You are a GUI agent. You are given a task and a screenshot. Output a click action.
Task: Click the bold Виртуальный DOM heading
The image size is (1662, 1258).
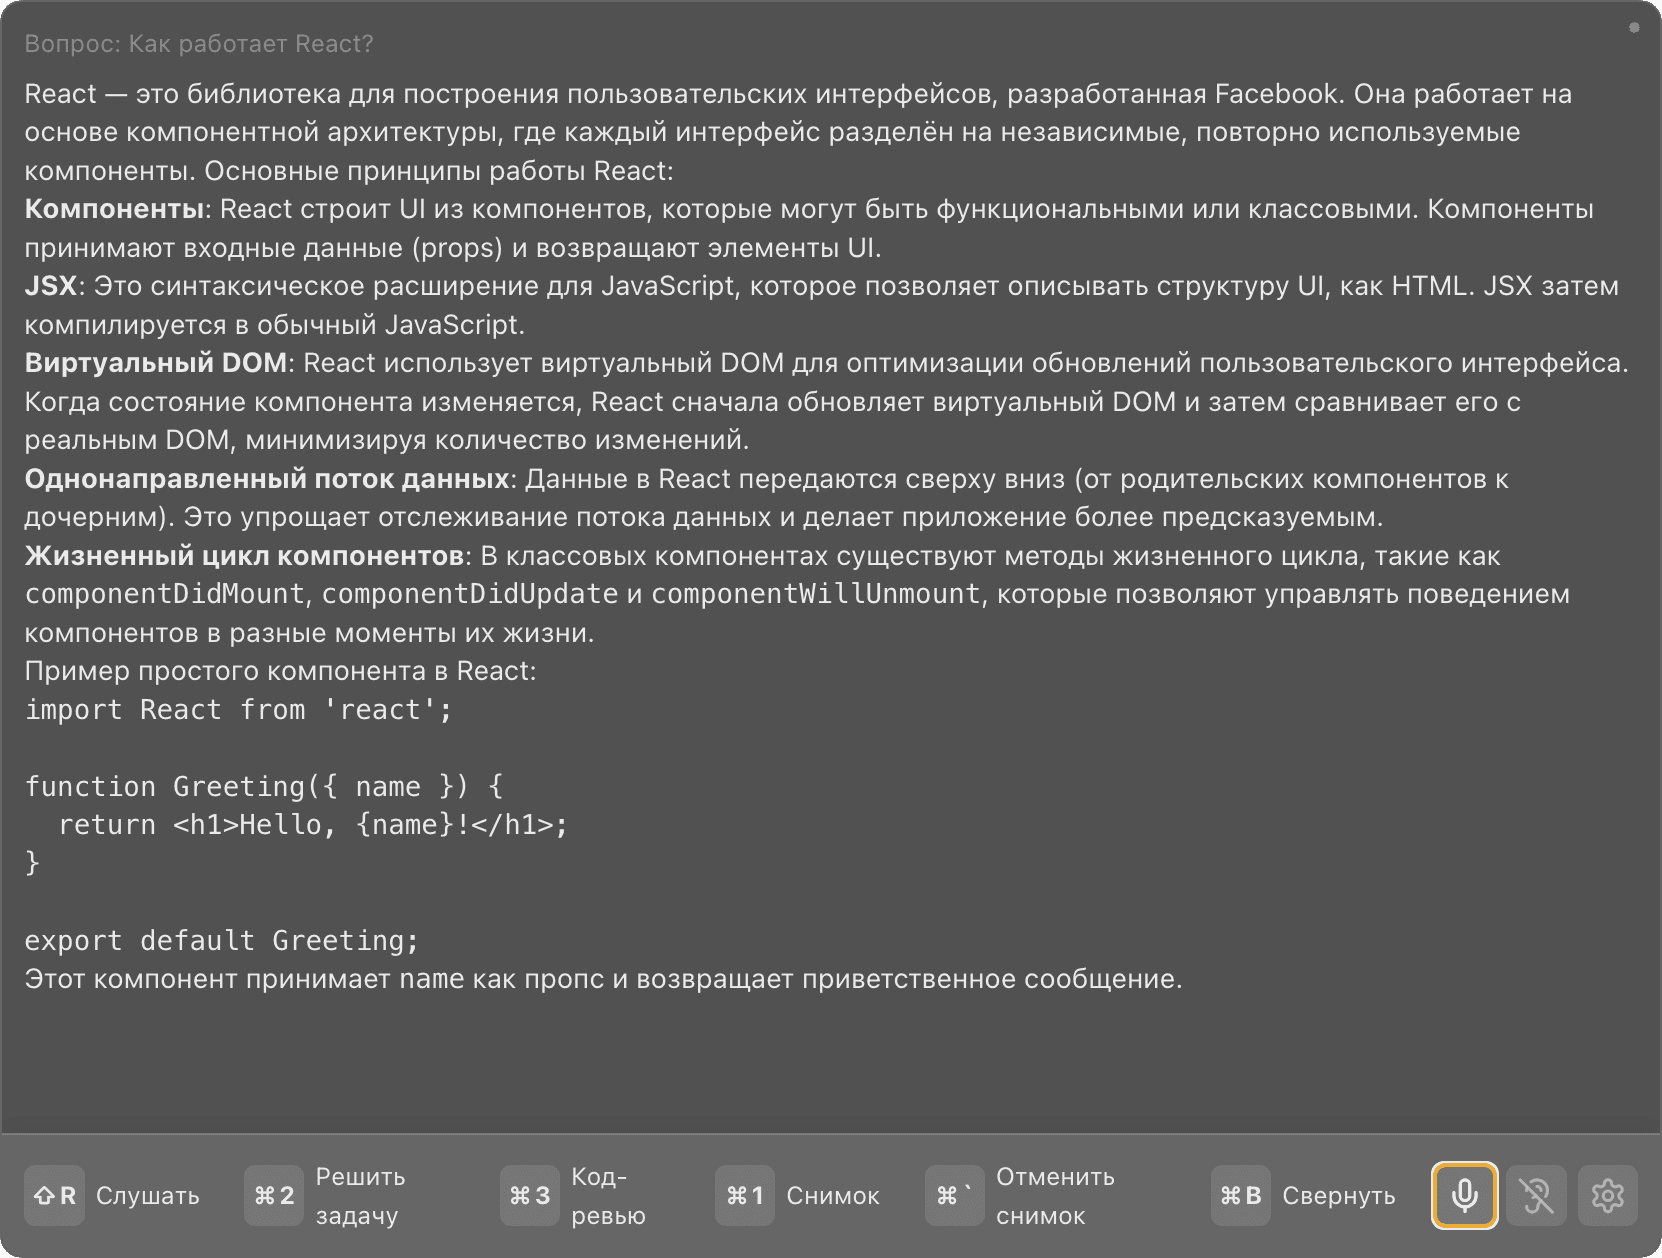(156, 363)
